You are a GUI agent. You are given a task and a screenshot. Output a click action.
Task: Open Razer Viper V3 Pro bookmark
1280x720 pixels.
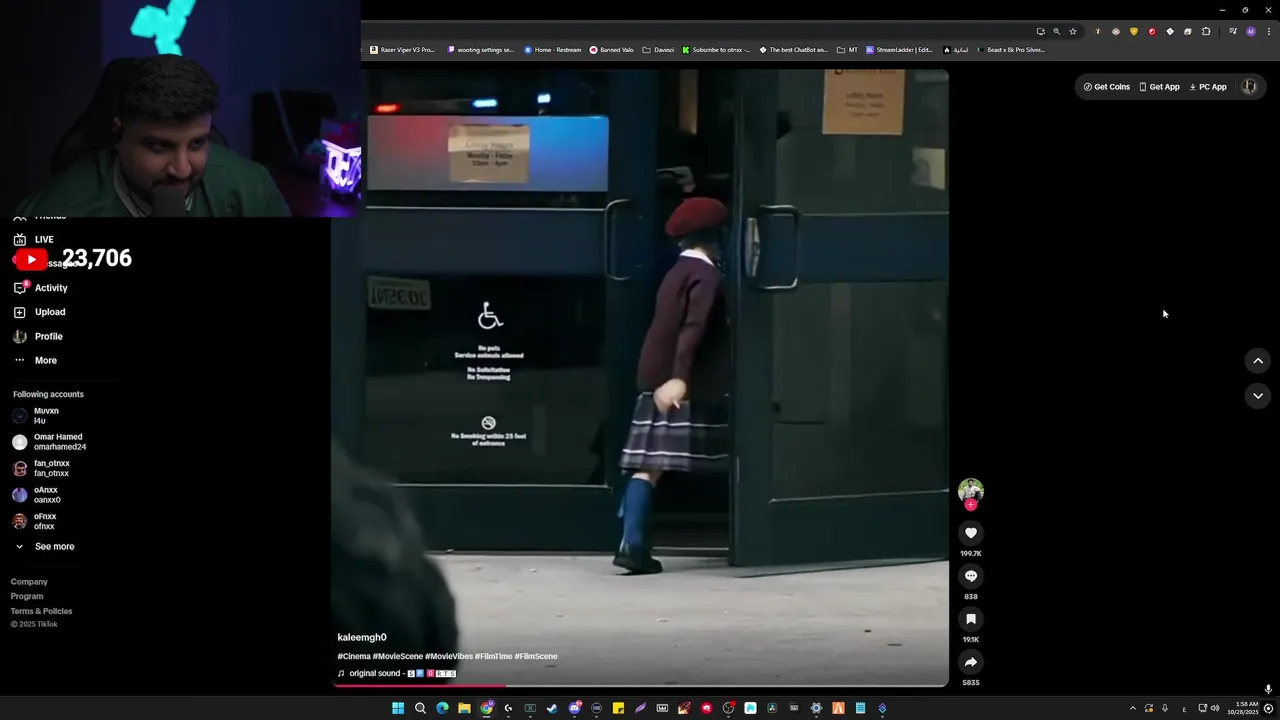pyautogui.click(x=402, y=50)
